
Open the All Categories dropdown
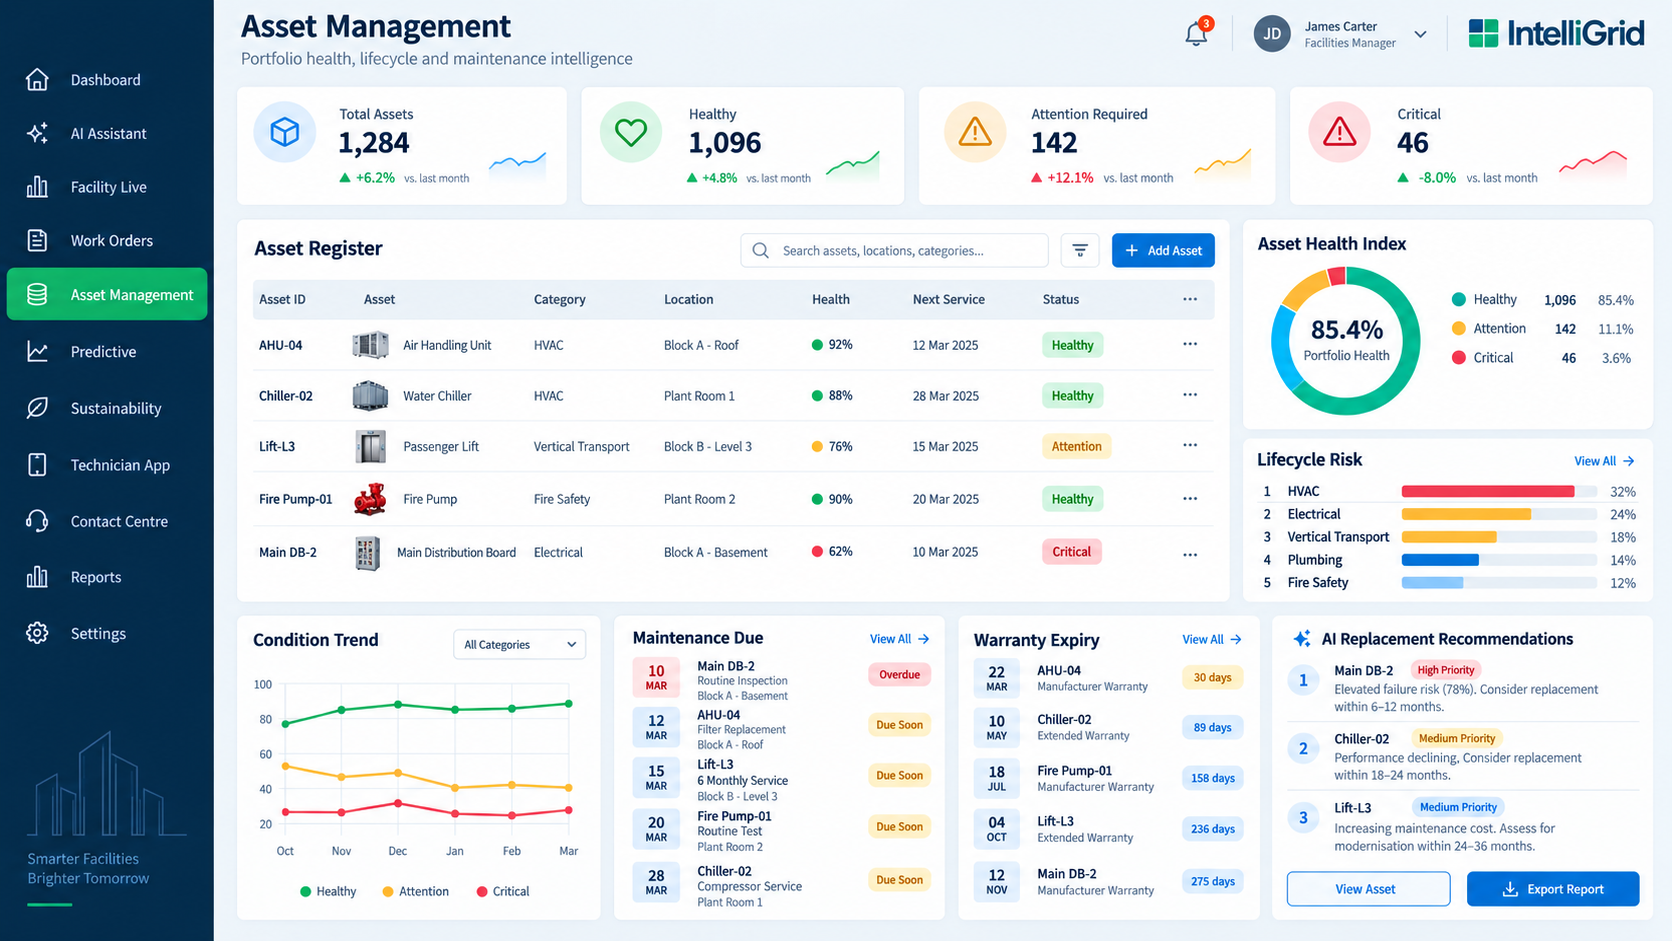520,644
